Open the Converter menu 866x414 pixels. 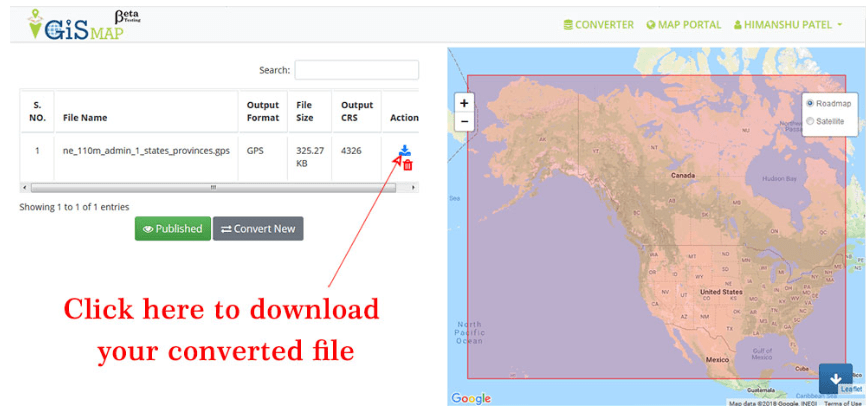(599, 25)
